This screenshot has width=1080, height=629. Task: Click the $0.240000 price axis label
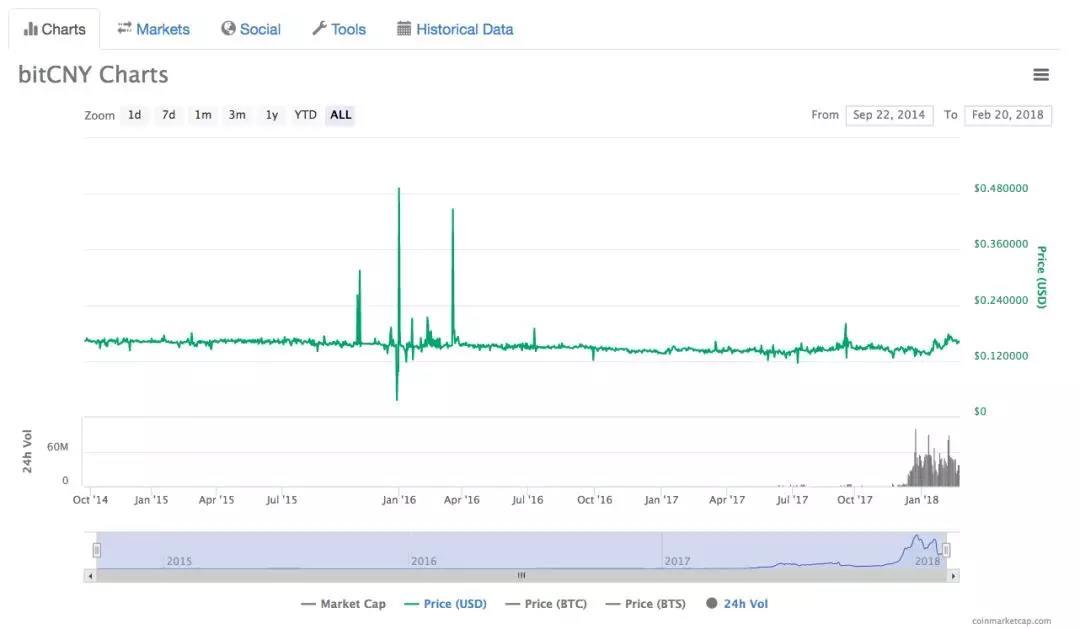pos(1001,300)
